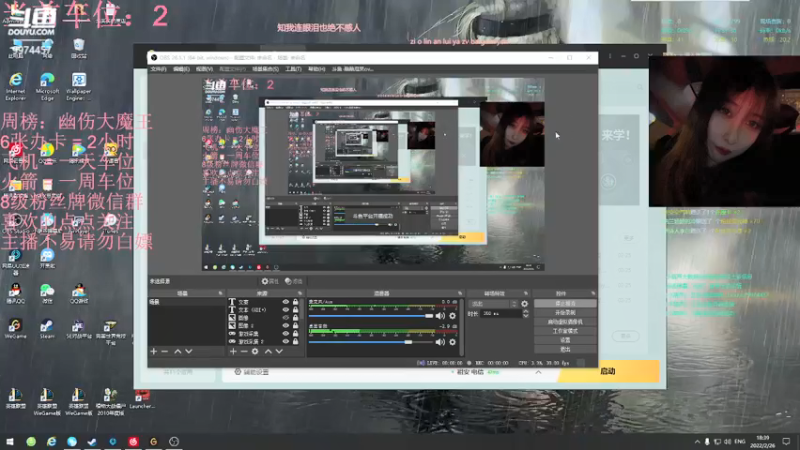The image size is (800, 450).
Task: Click the Start Virtual Camera button
Action: pyautogui.click(x=565, y=322)
